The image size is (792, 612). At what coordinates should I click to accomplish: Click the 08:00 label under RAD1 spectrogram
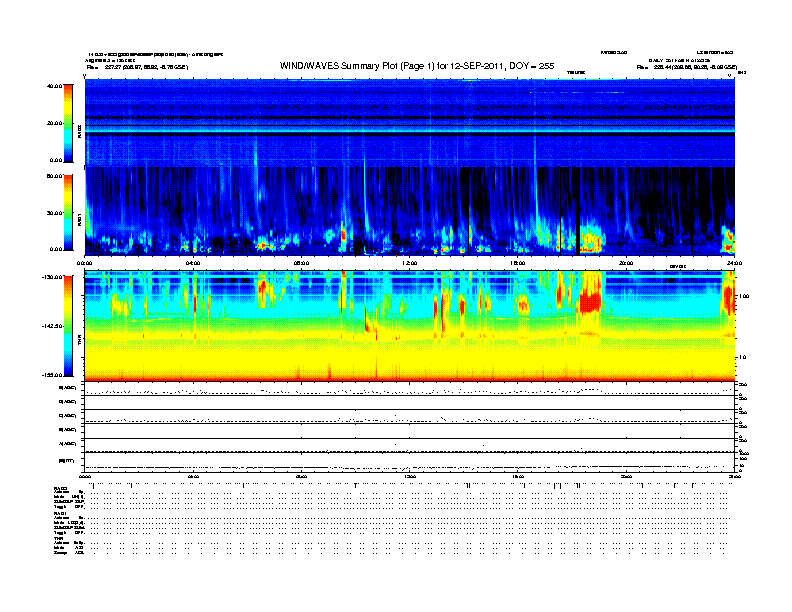tap(301, 263)
